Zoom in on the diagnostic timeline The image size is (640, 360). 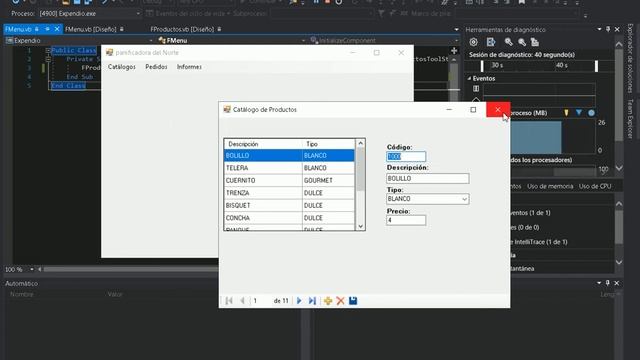click(508, 42)
